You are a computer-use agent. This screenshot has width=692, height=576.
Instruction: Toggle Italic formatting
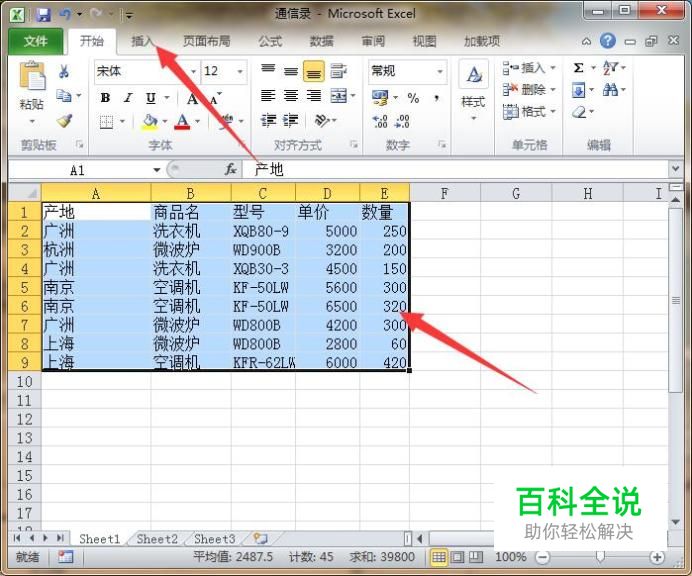[128, 98]
